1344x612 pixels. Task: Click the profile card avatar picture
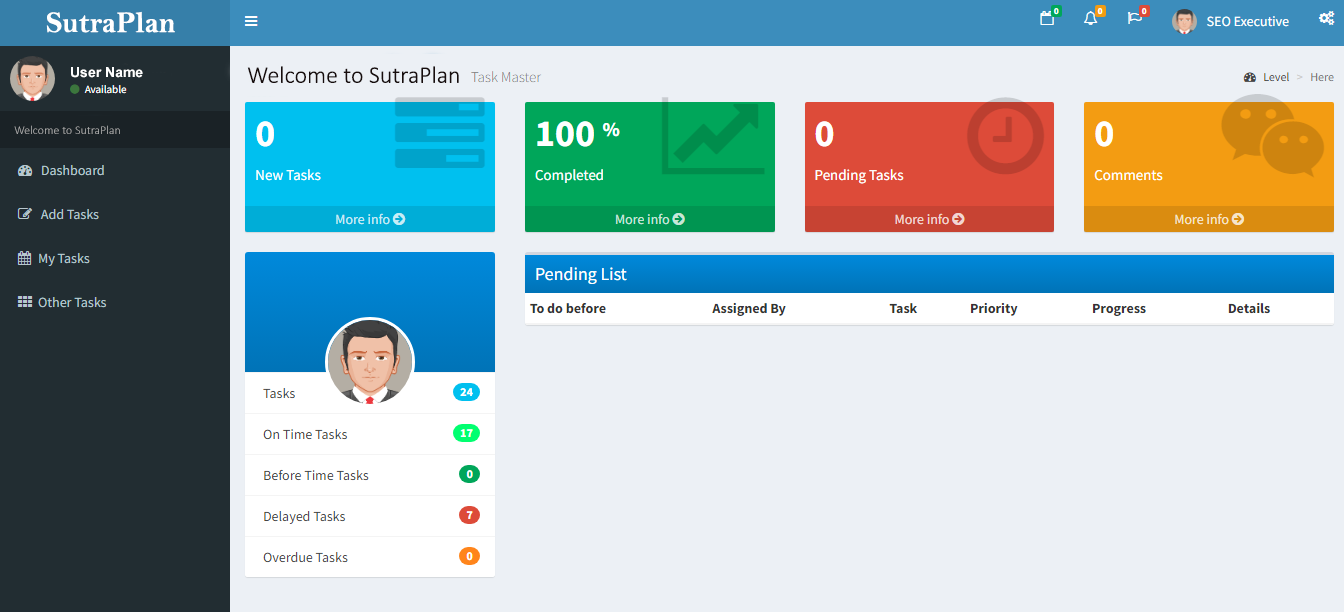pyautogui.click(x=370, y=361)
